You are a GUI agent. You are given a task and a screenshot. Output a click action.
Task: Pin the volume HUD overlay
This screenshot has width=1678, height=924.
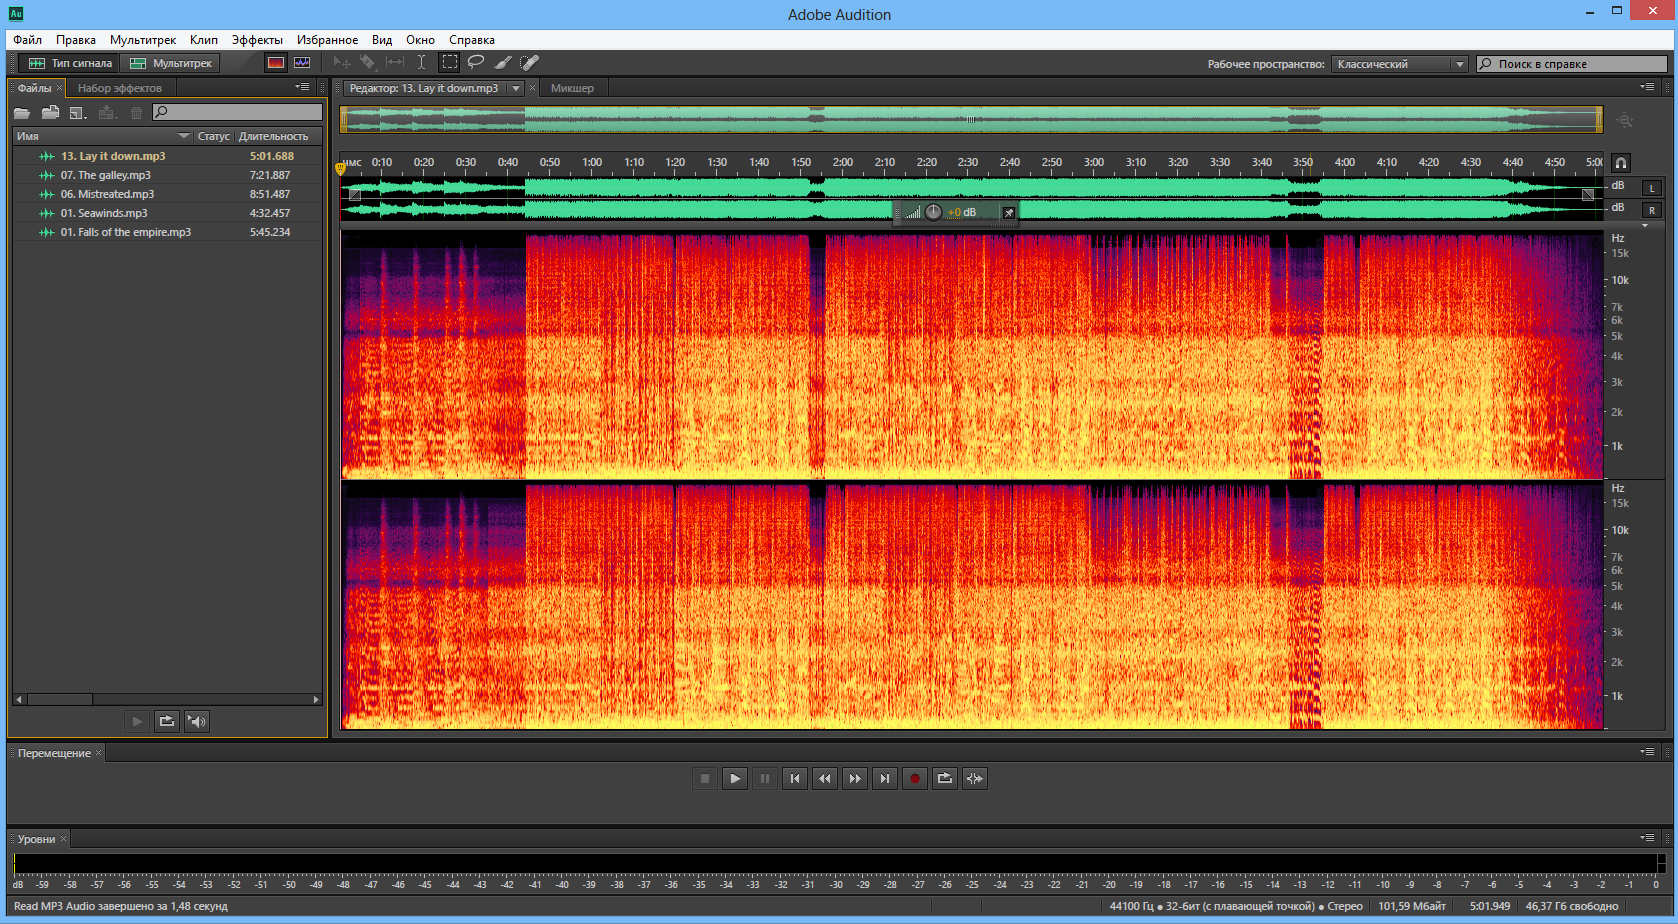(1009, 212)
